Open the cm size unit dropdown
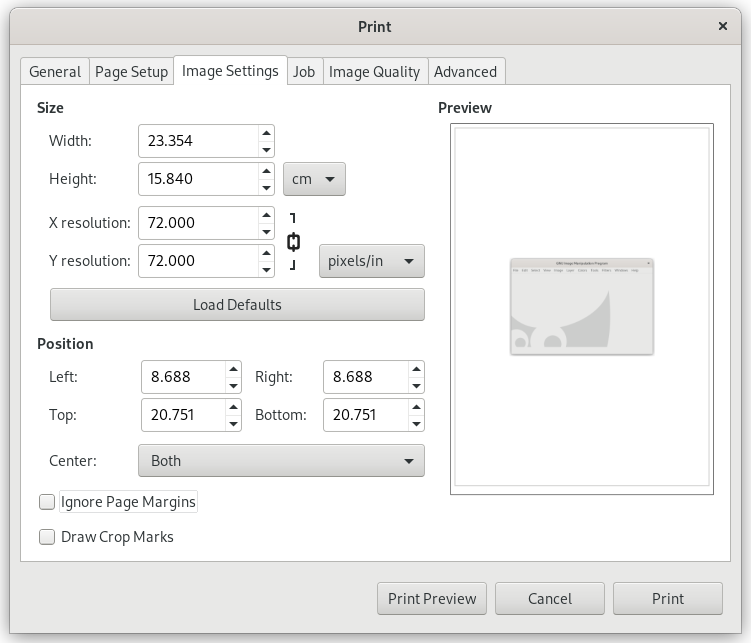 315,180
